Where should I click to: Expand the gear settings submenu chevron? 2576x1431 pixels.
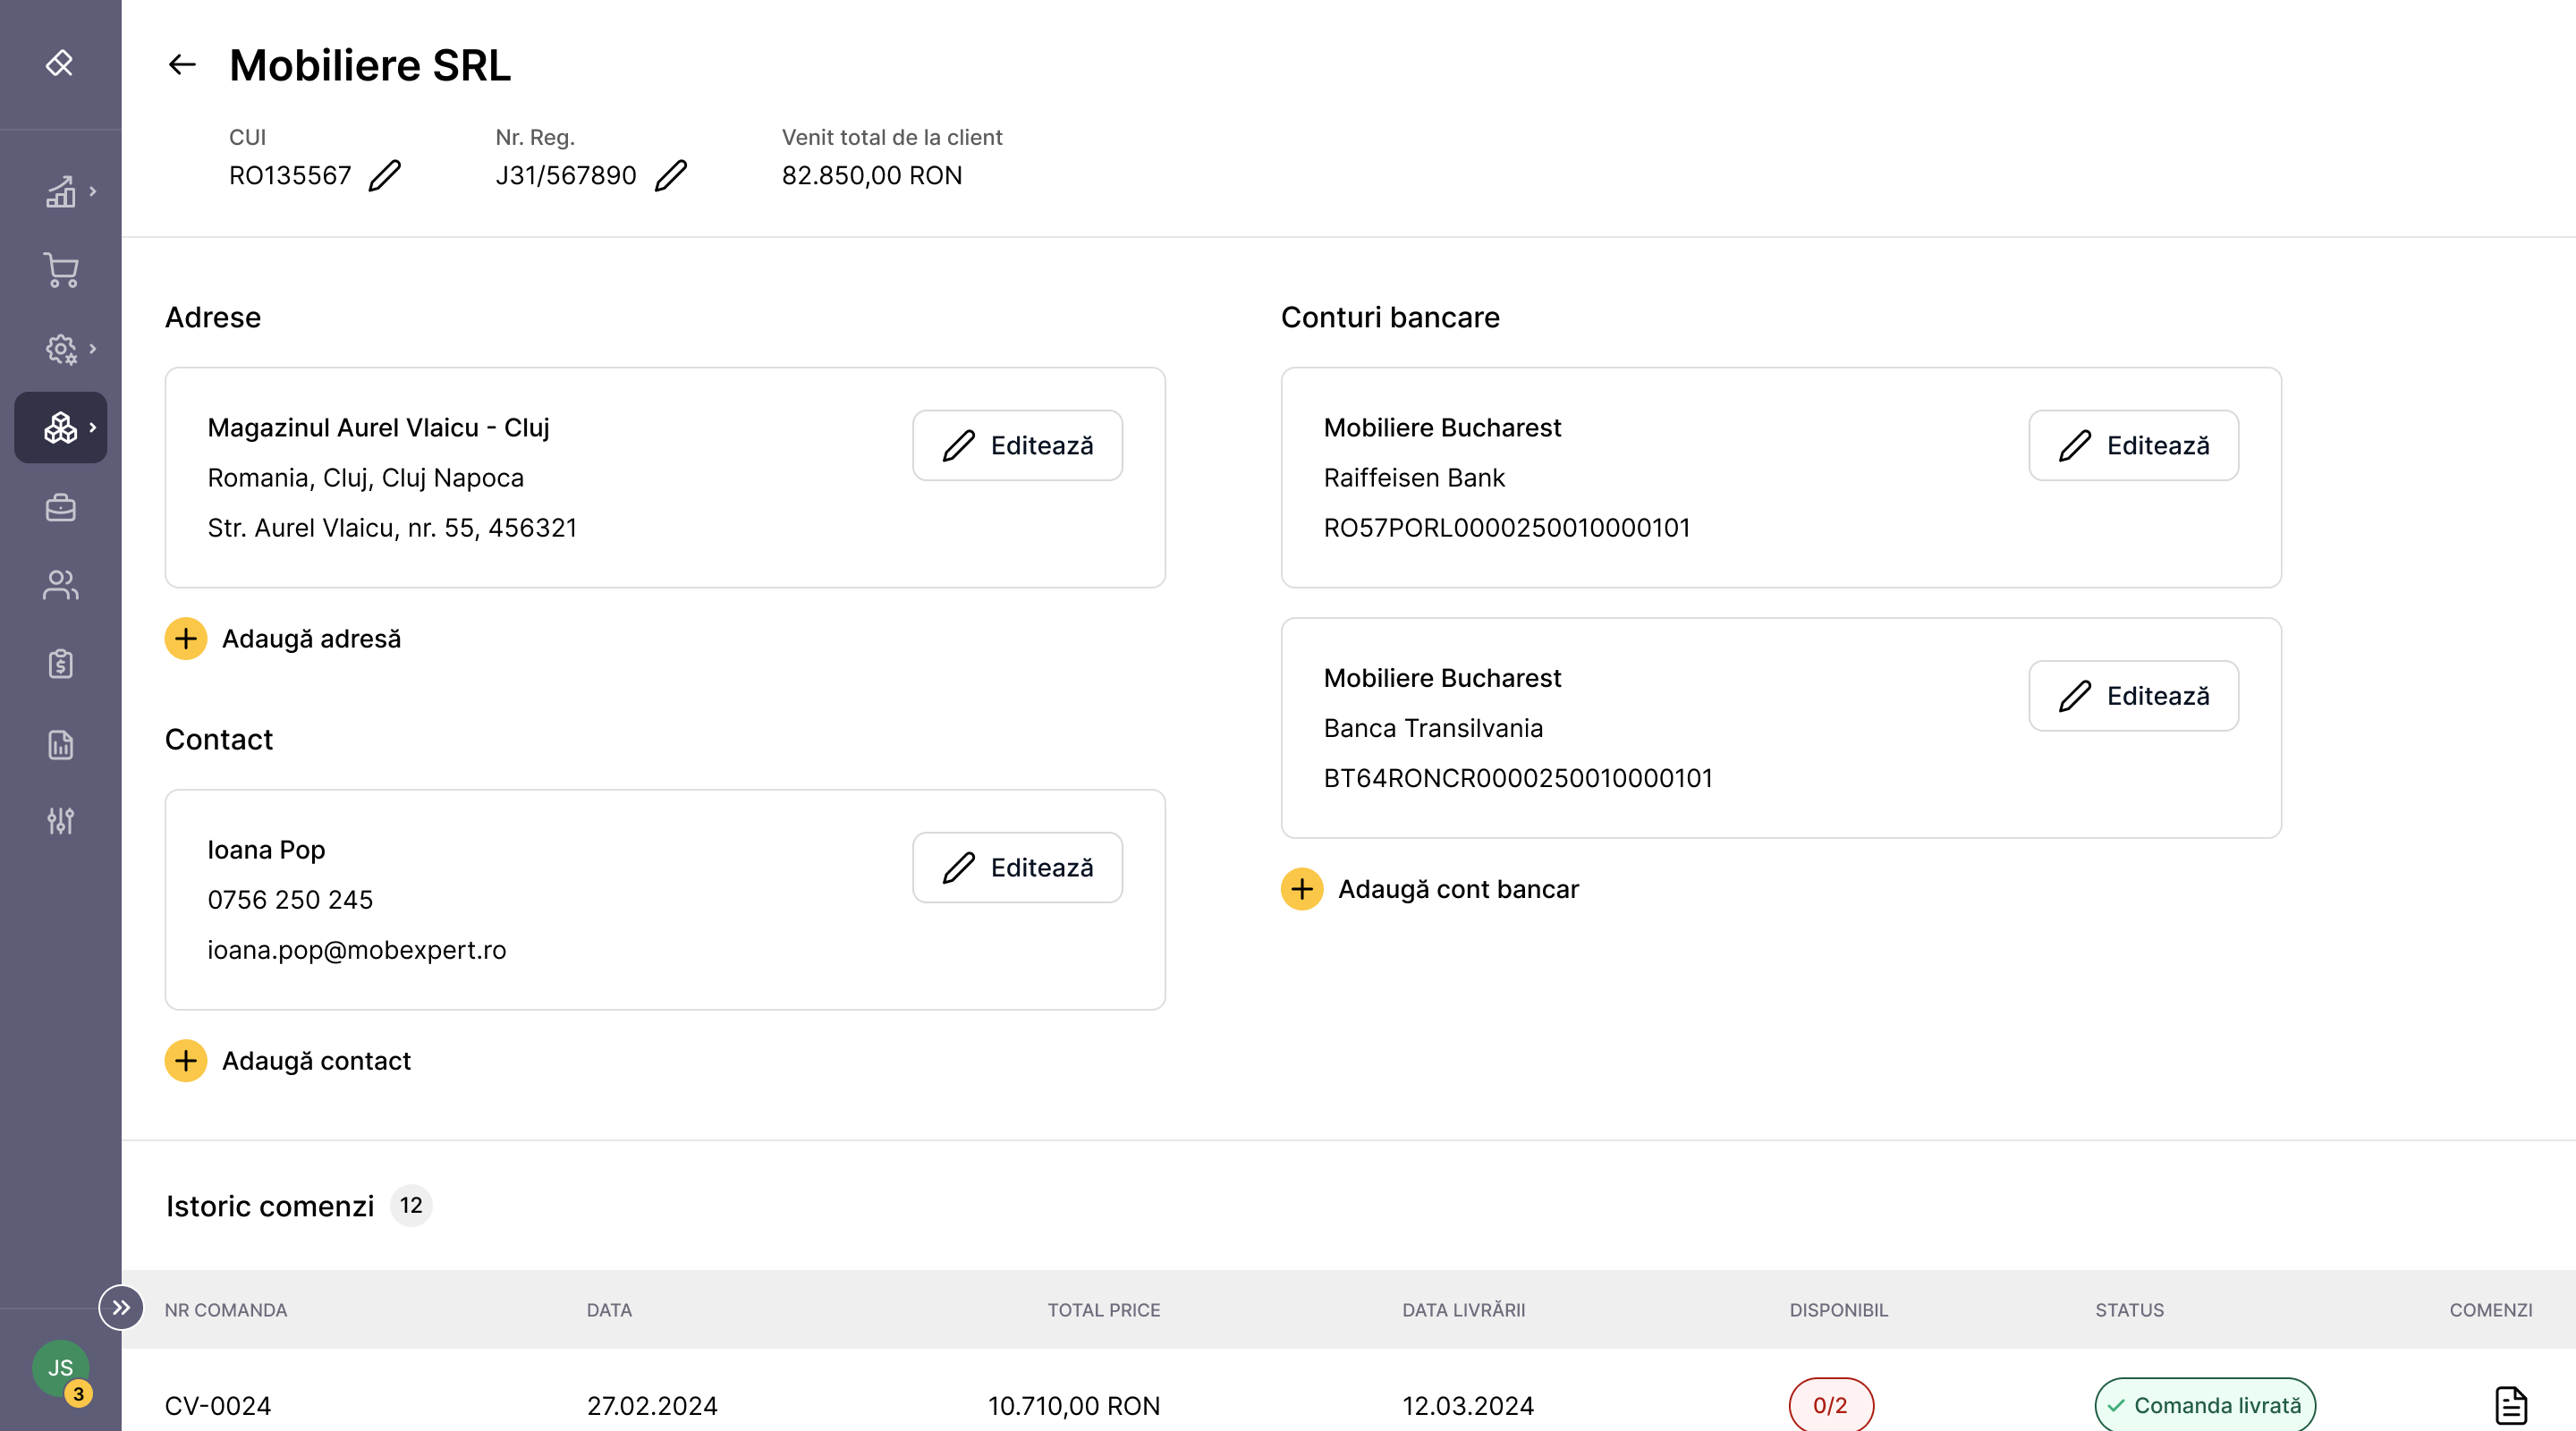[x=93, y=348]
